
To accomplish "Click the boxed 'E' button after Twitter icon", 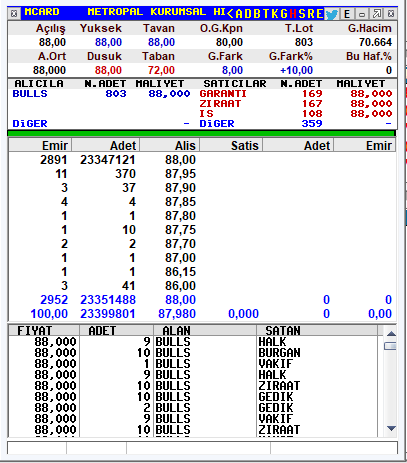I will click(347, 14).
